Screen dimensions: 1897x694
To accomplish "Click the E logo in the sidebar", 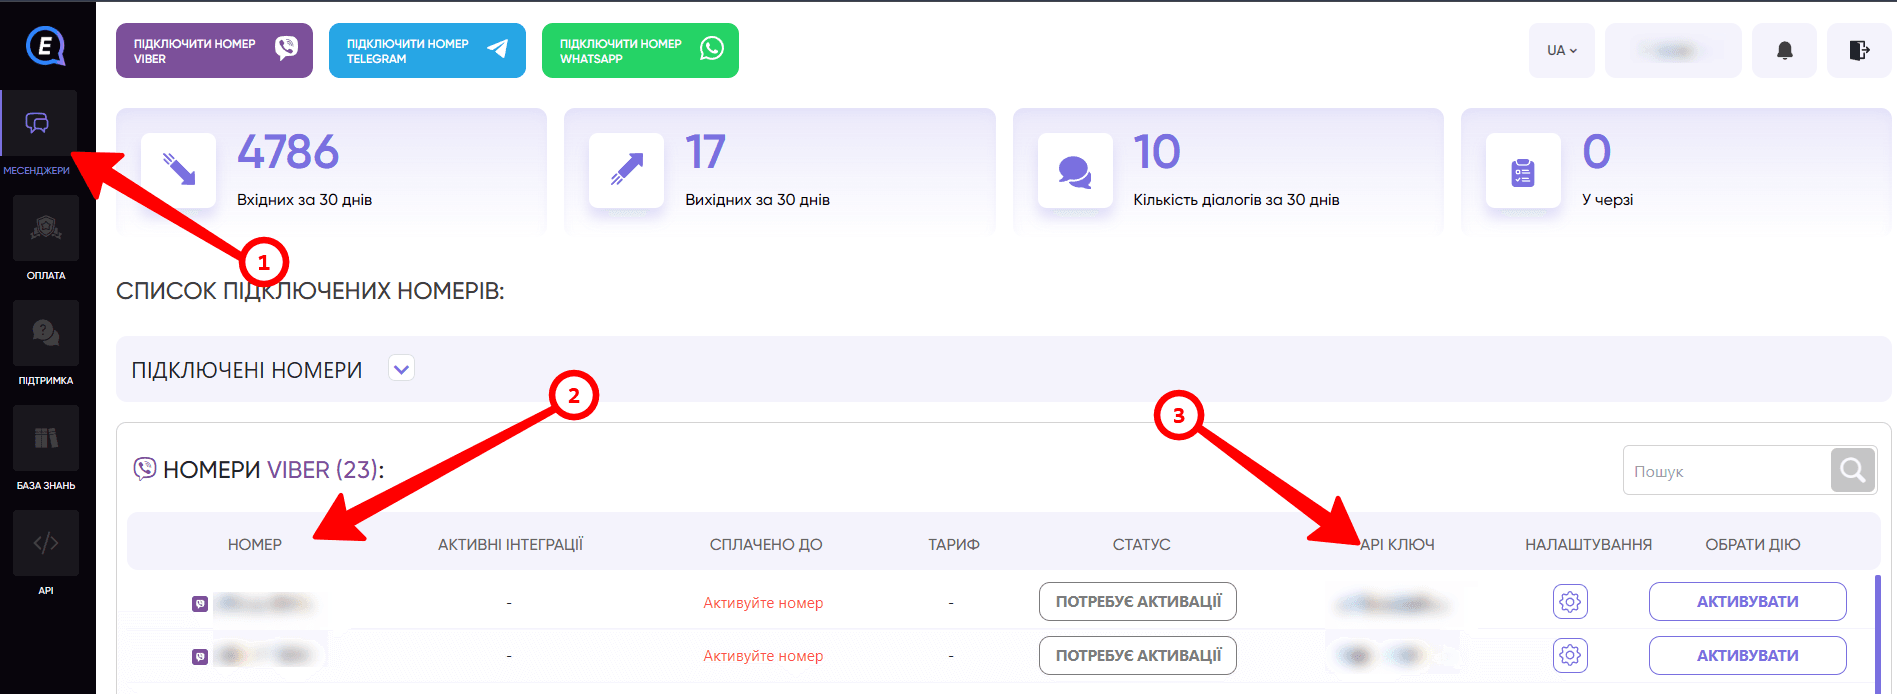I will point(45,46).
